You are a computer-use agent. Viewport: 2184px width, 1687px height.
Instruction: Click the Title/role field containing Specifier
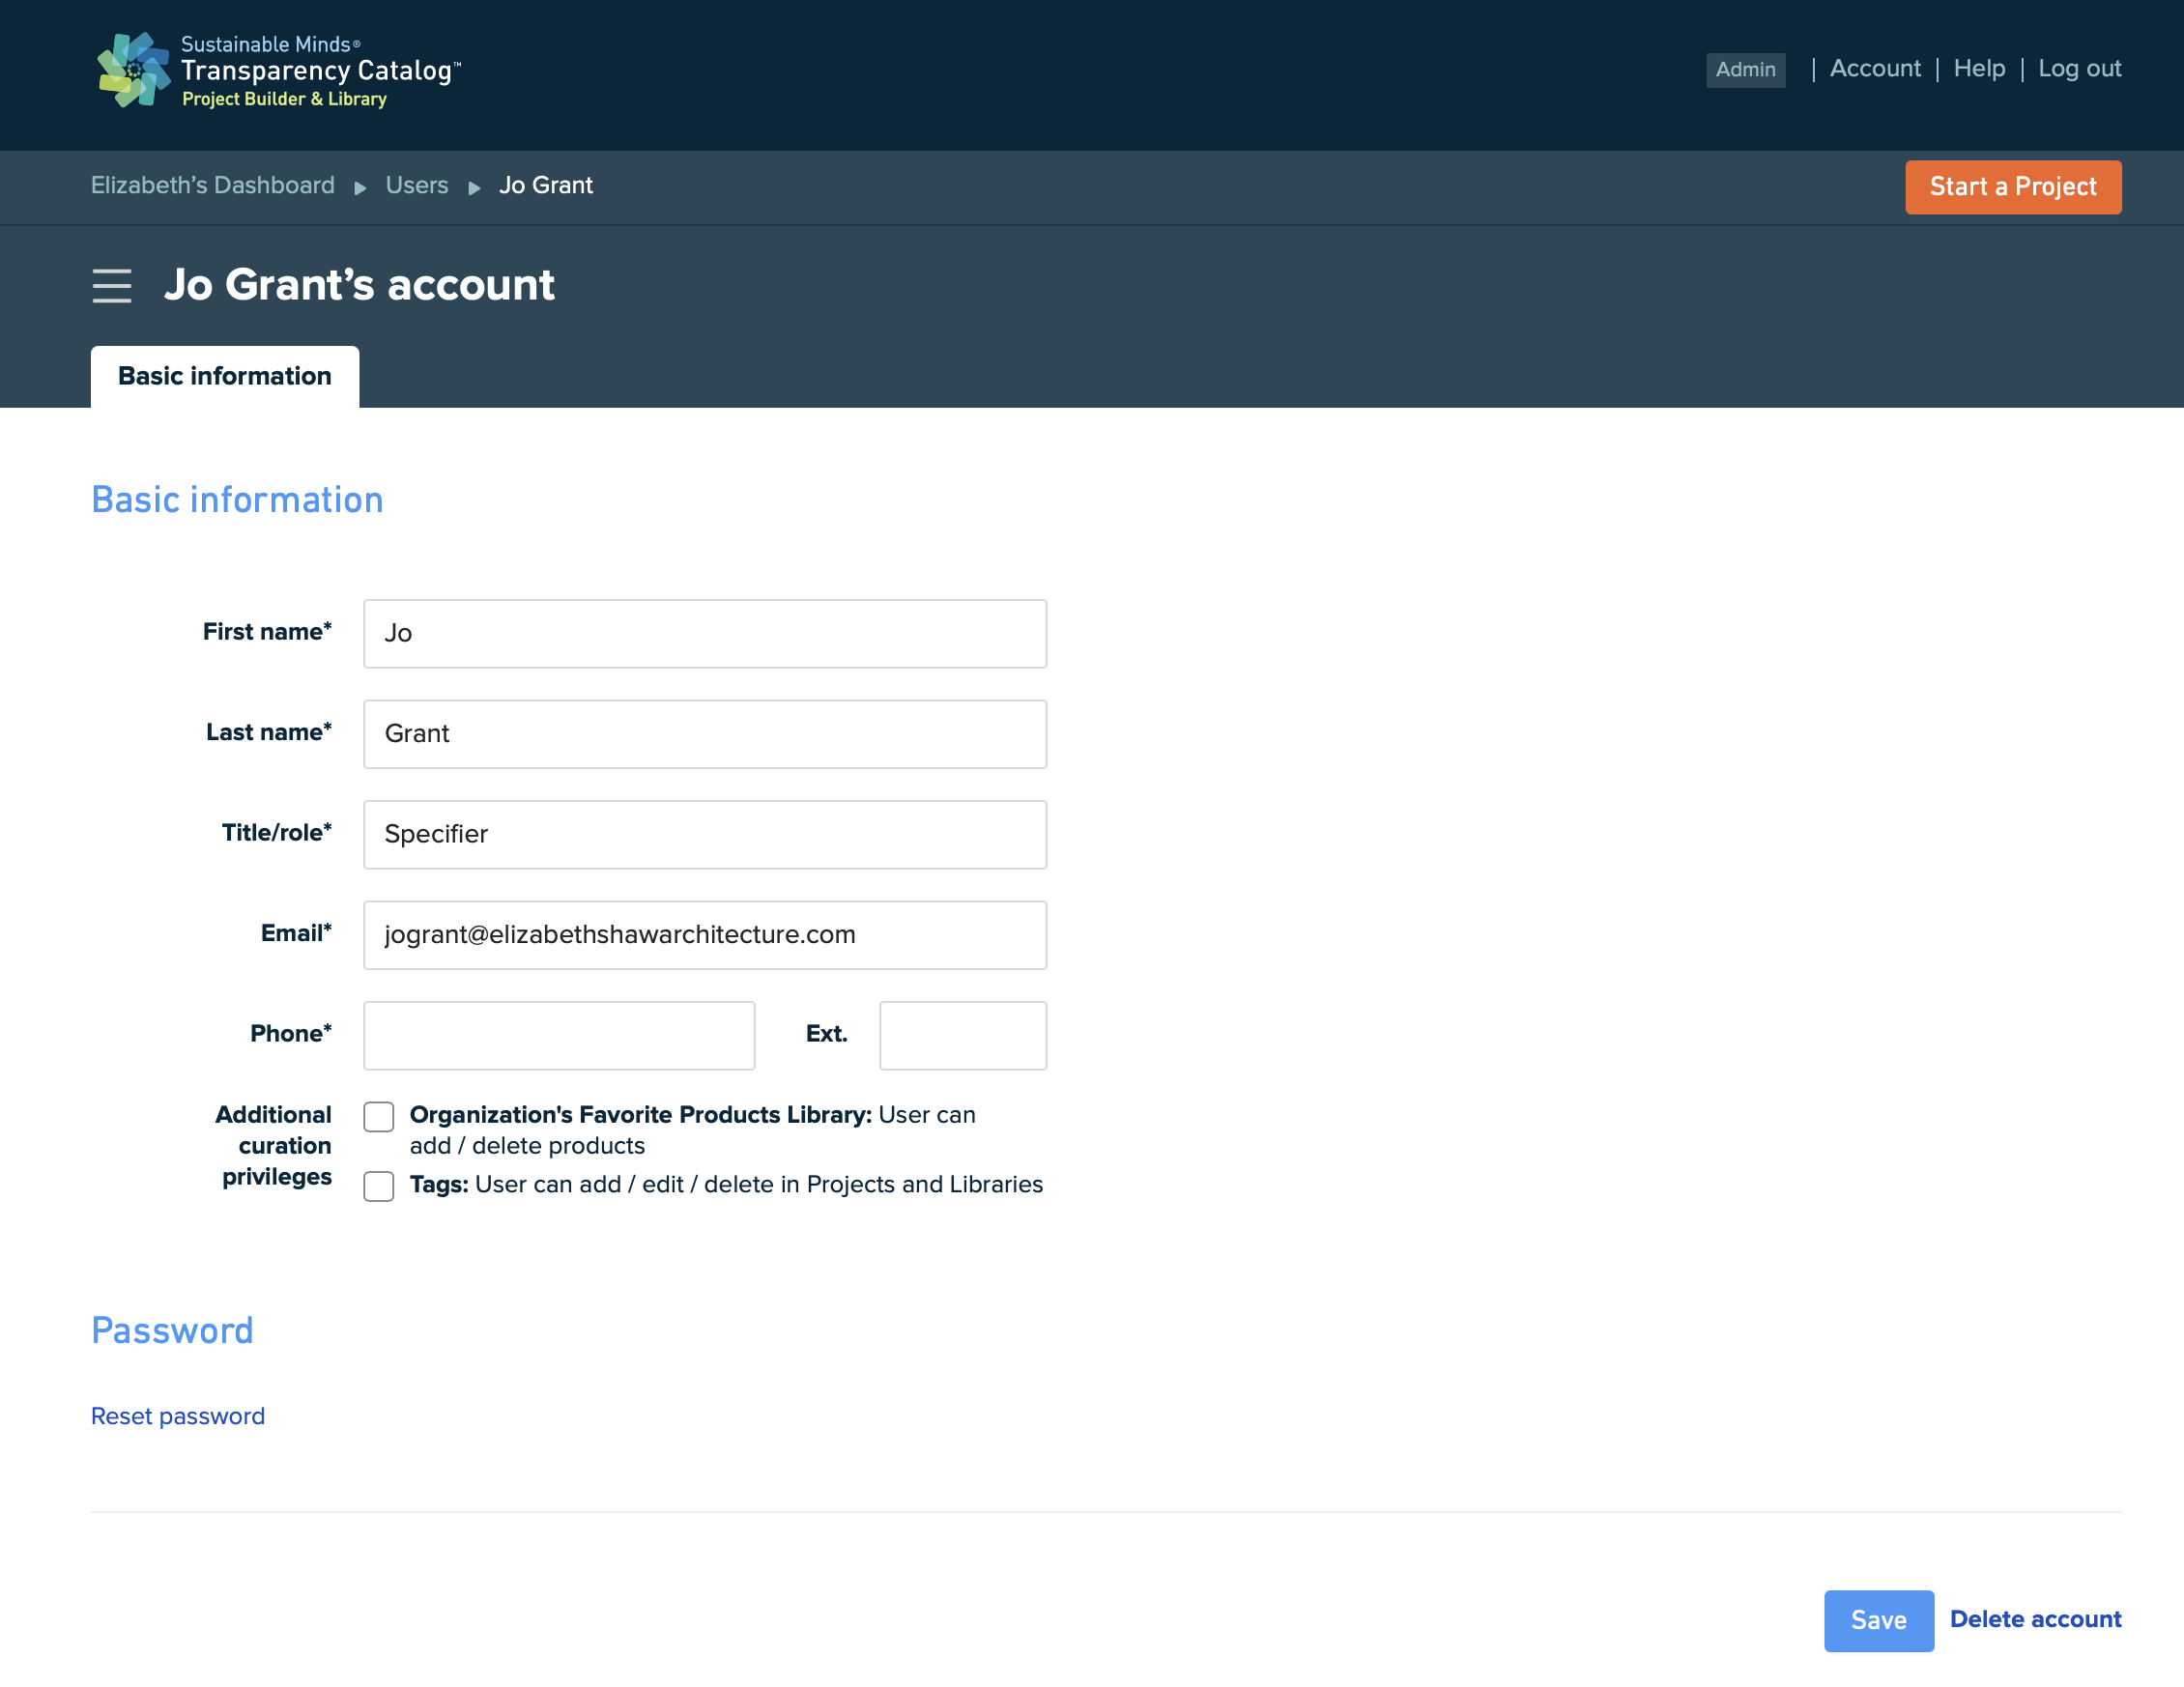[x=705, y=834]
